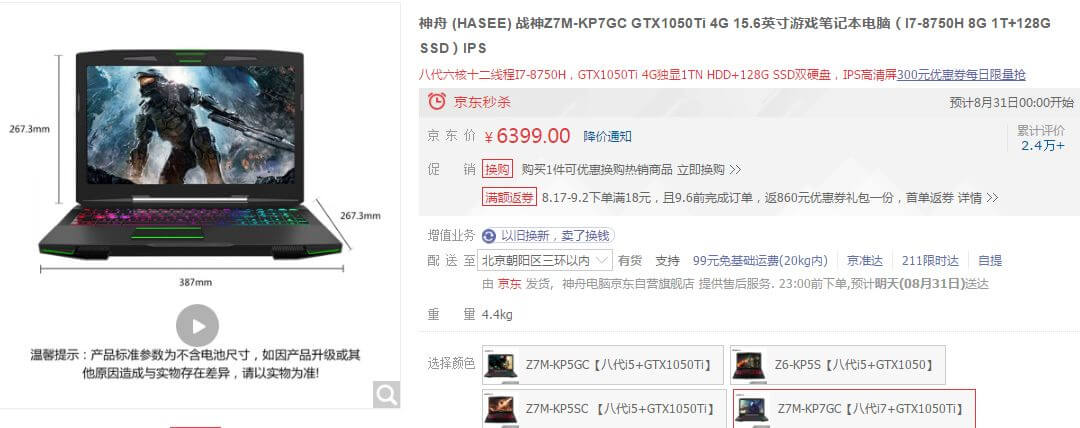Screen dimensions: 1080x428
Task: Select the Z7M-KP7GC i7 model option
Action: tap(854, 409)
